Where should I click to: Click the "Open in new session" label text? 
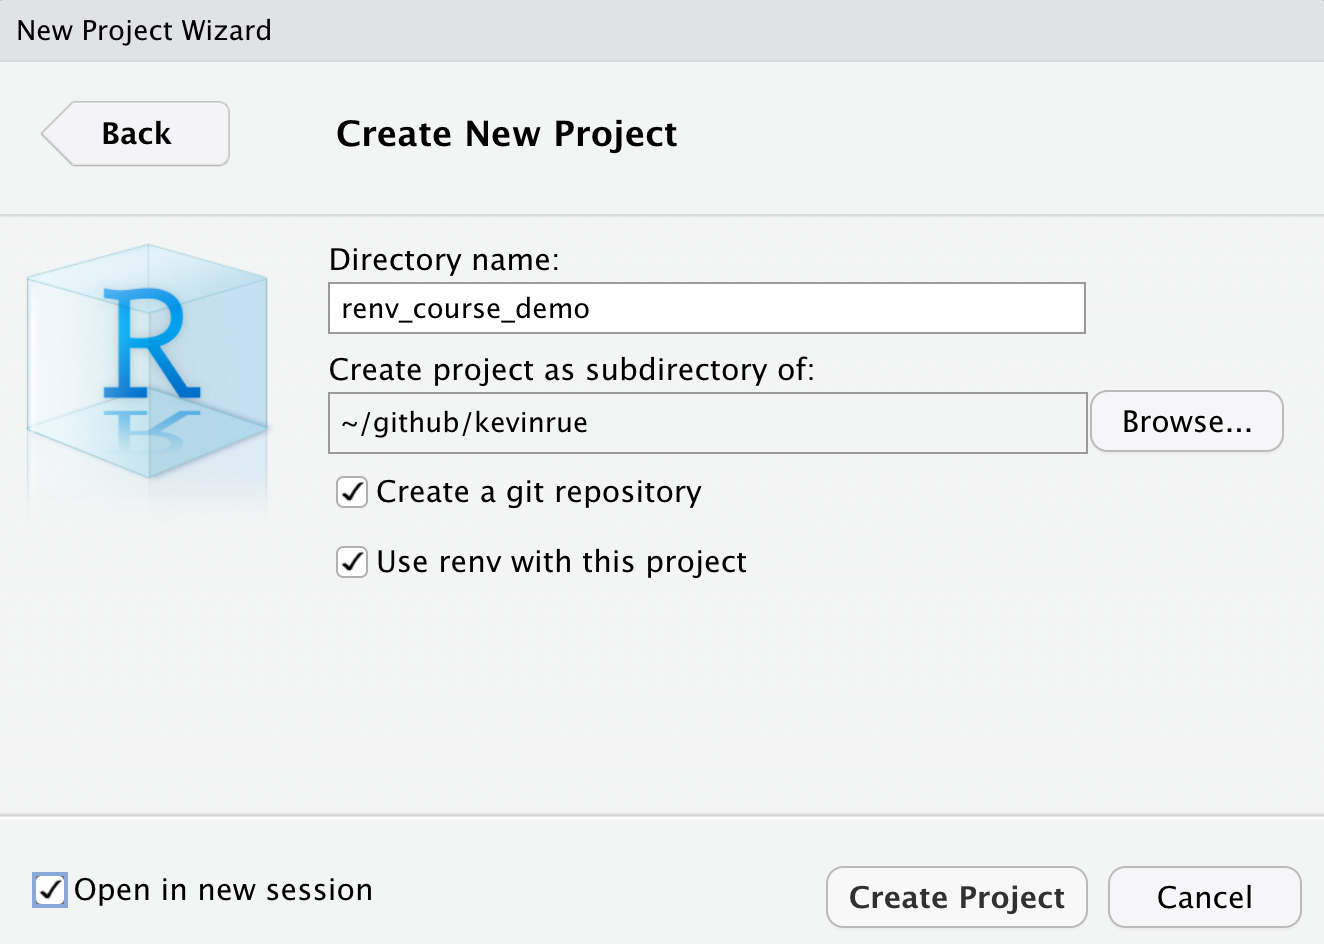tap(223, 890)
